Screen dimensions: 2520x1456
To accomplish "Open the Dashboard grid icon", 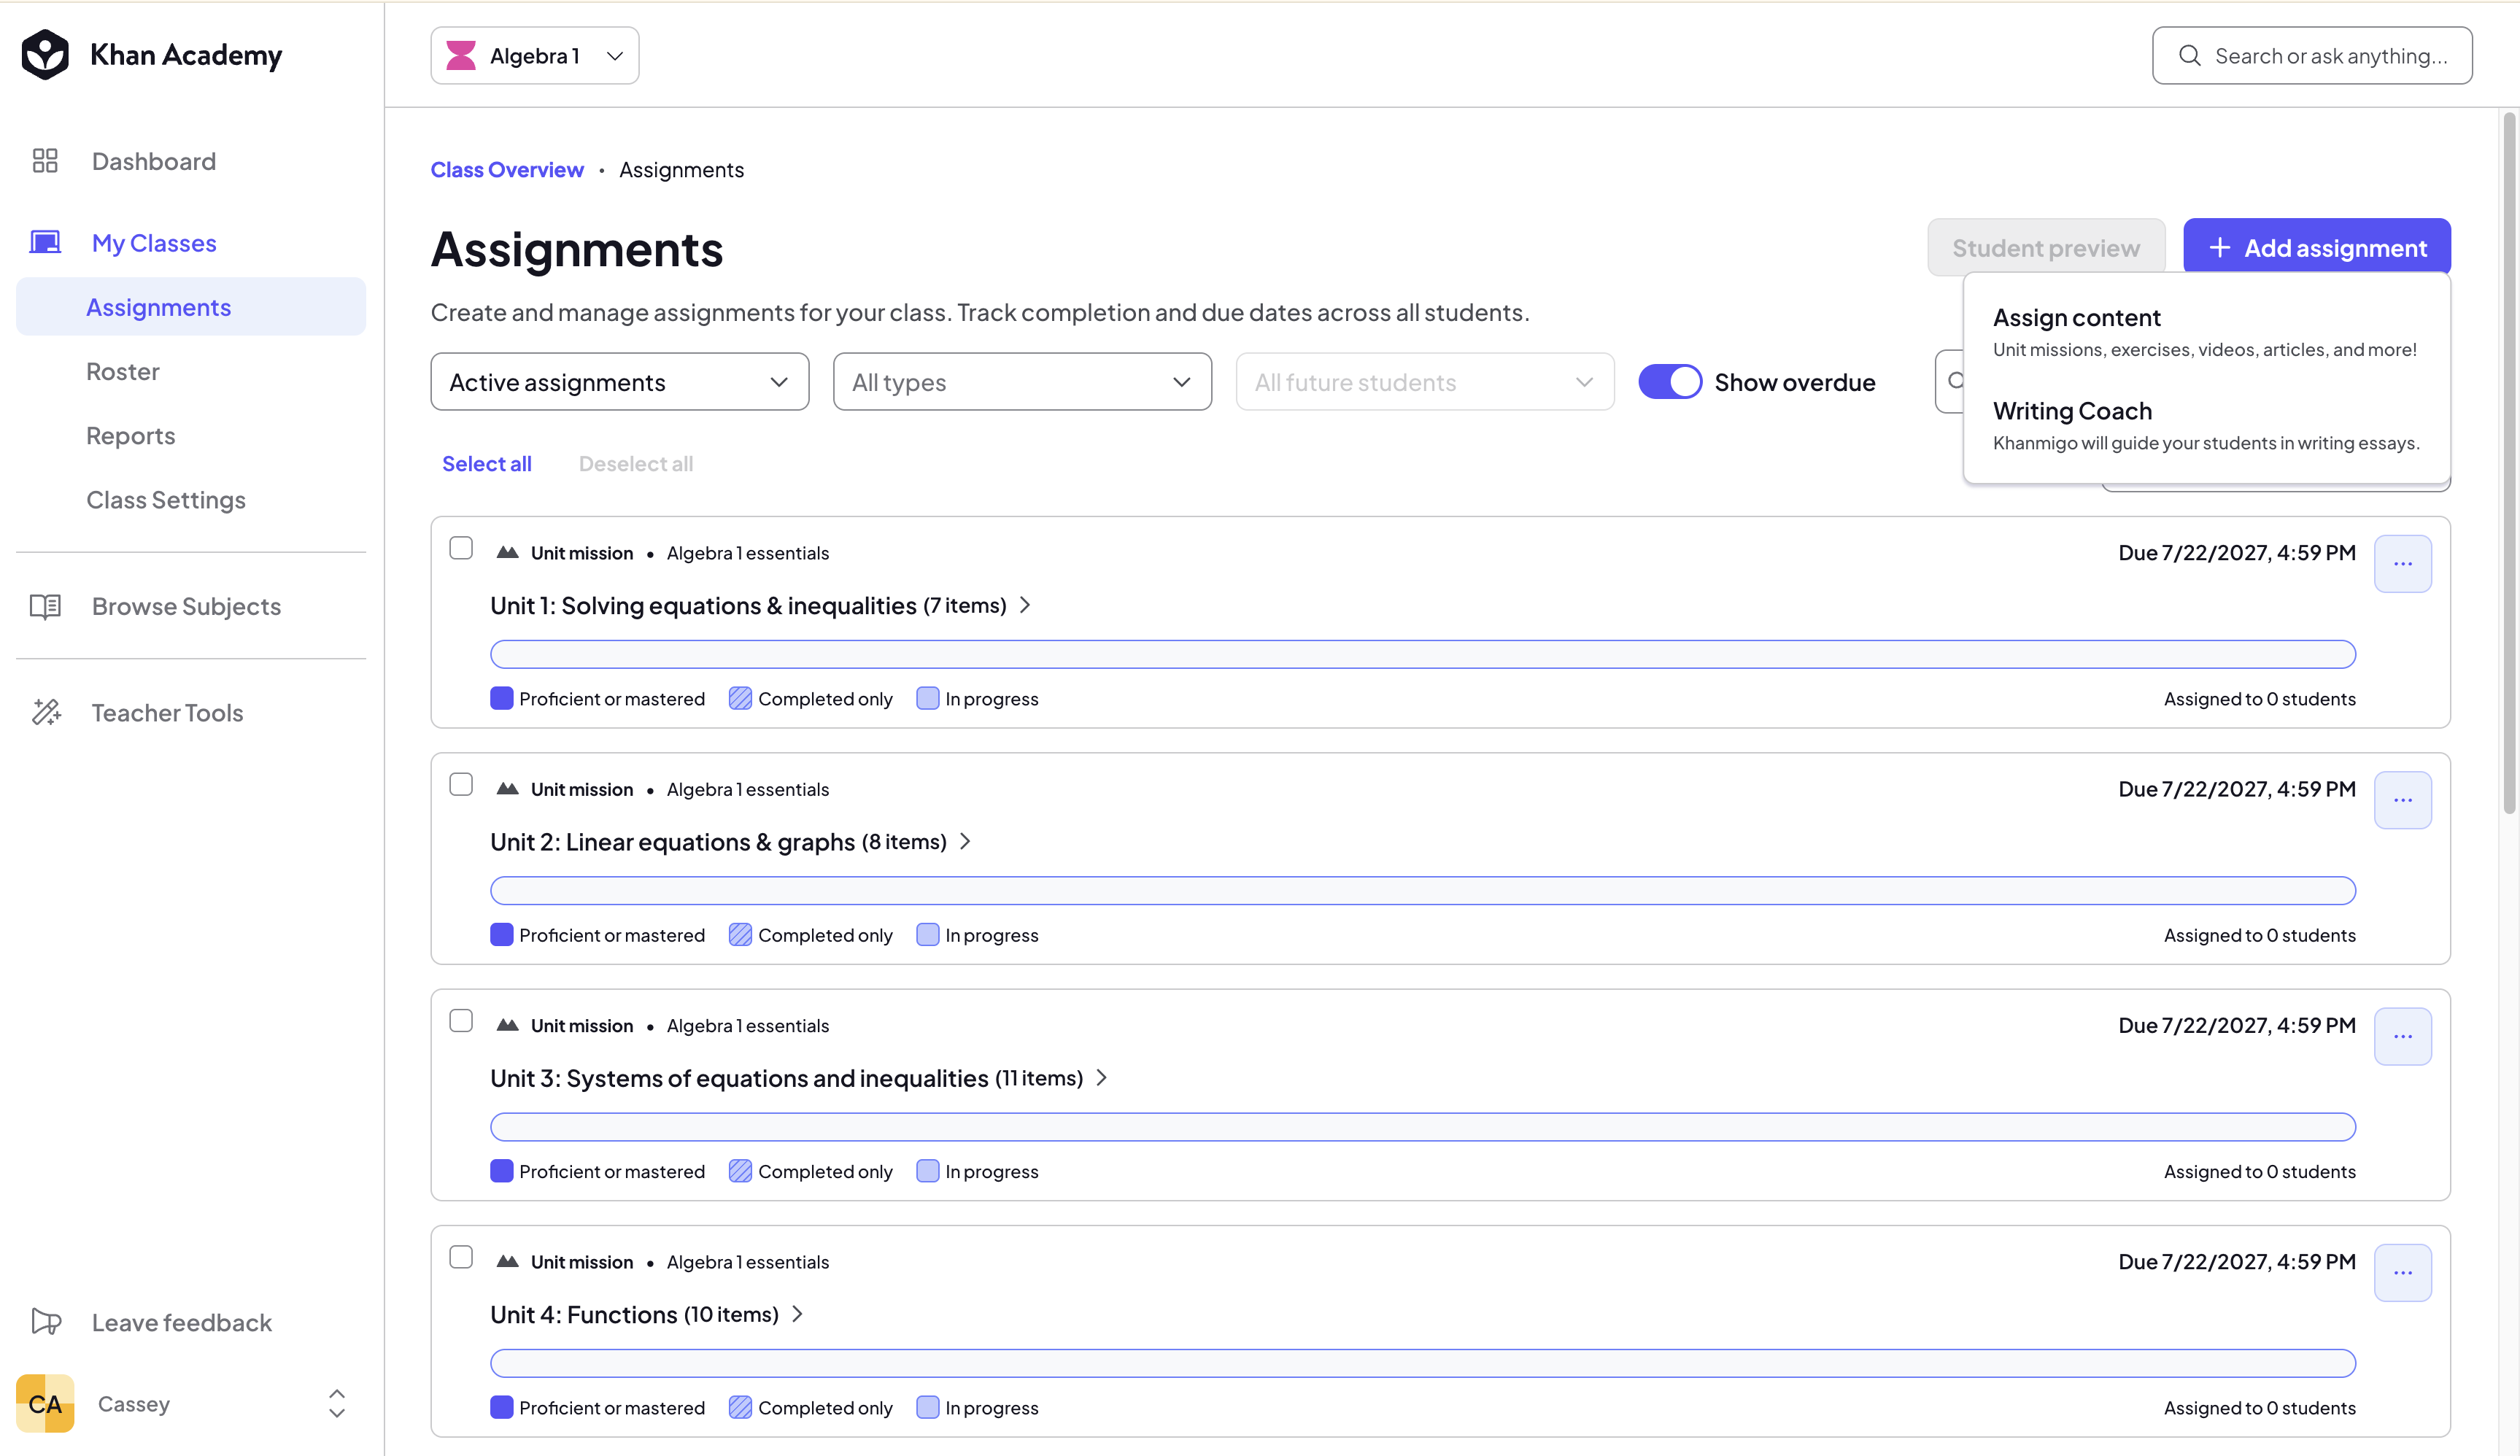I will click(45, 161).
